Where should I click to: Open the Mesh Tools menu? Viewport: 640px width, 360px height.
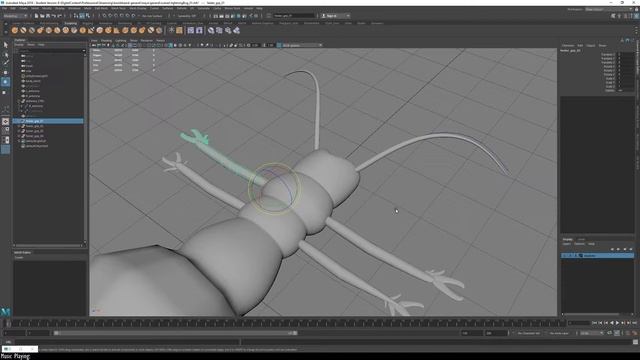coord(118,8)
